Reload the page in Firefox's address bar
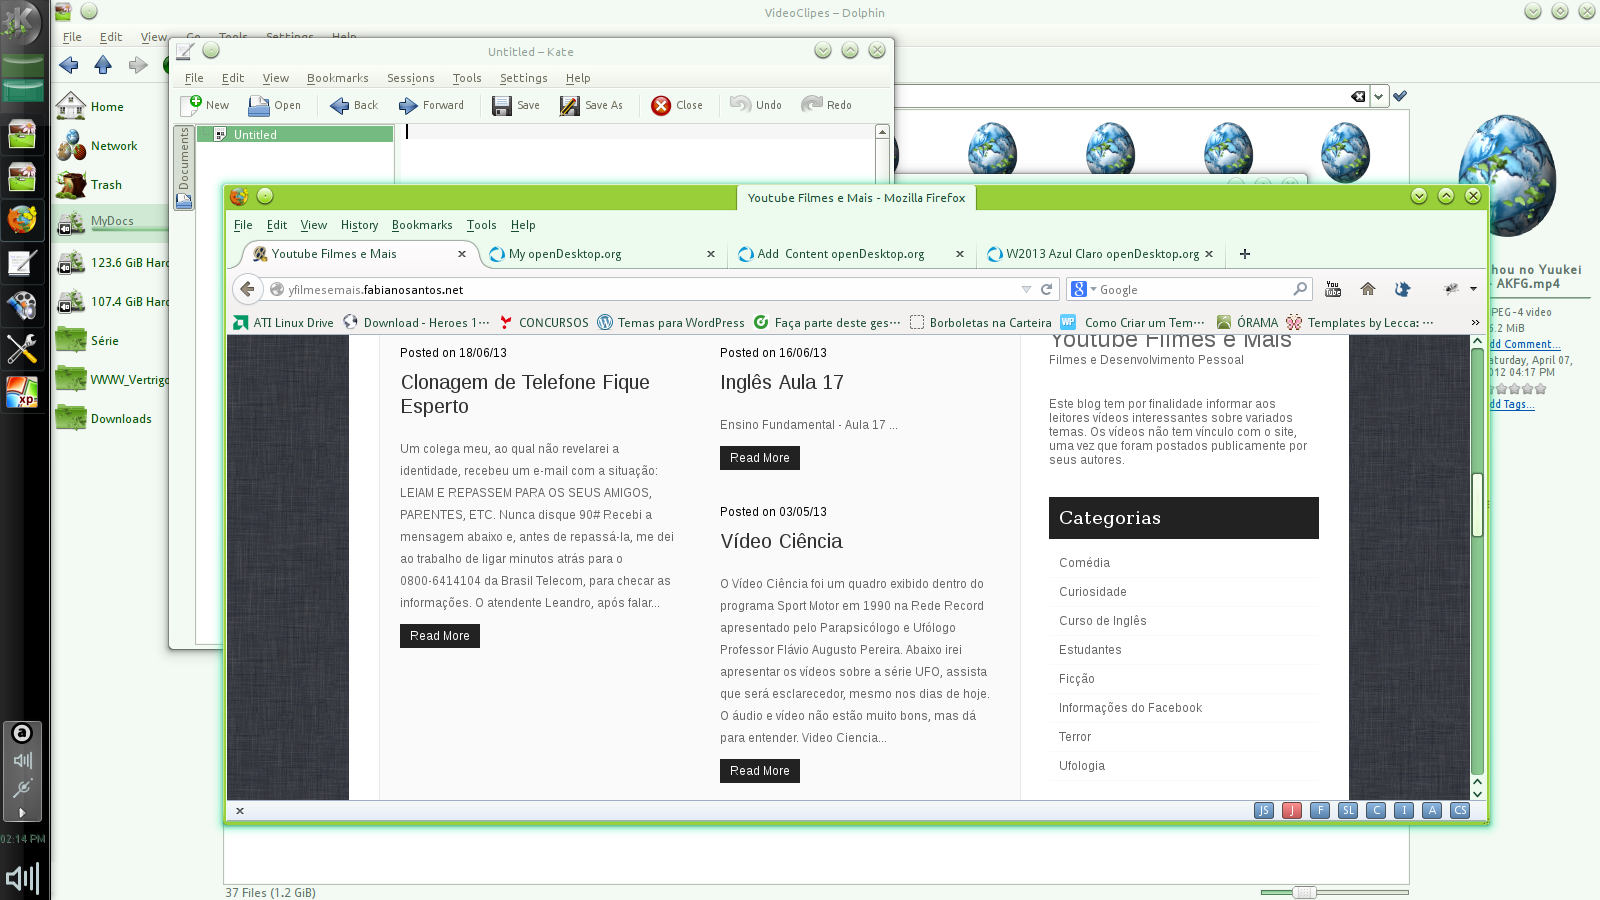Viewport: 1600px width, 900px height. pyautogui.click(x=1047, y=289)
